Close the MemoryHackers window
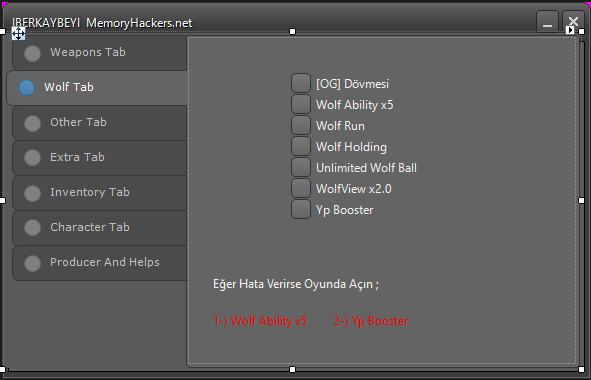Screen dimensions: 591x380 (x=573, y=21)
